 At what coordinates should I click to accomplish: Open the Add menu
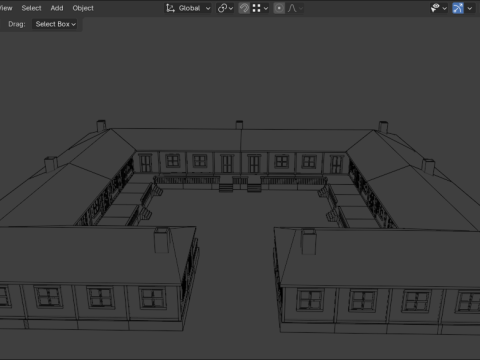pyautogui.click(x=57, y=8)
